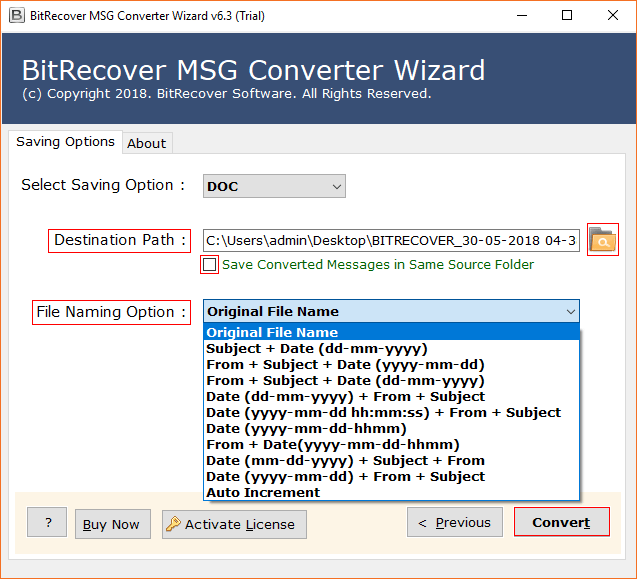This screenshot has width=637, height=579.
Task: Pick From + Subject + Date (dd-mm-yyyy)
Action: click(x=391, y=381)
